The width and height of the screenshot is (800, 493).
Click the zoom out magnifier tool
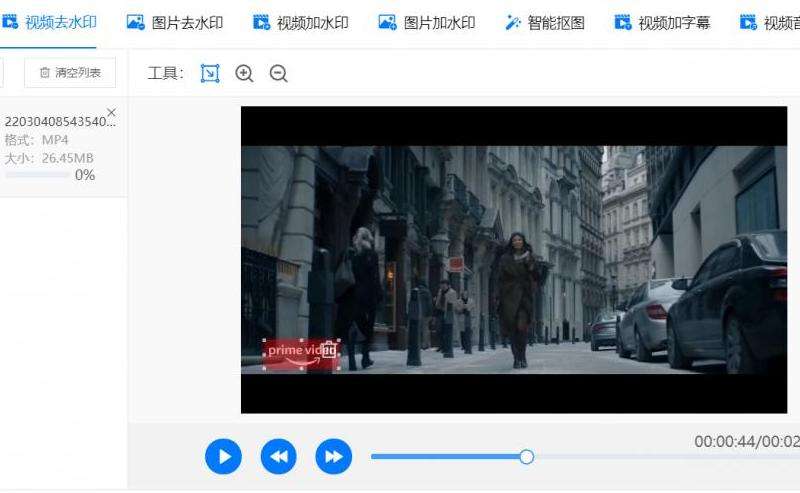pyautogui.click(x=278, y=73)
